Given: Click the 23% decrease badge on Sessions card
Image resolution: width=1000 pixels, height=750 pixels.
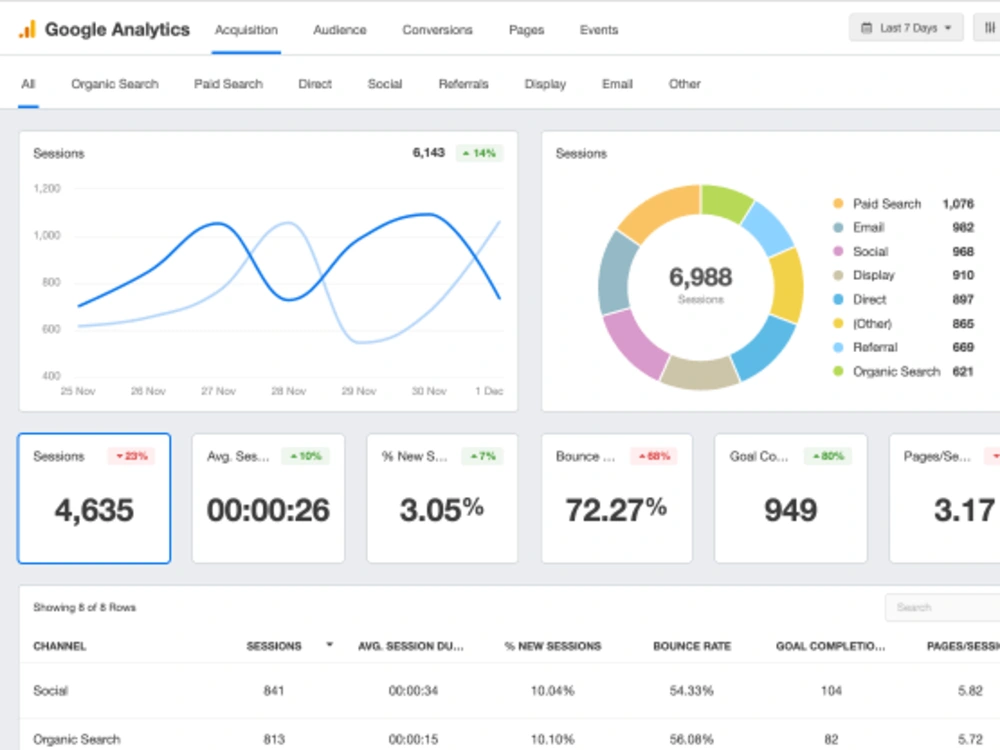Looking at the screenshot, I should pyautogui.click(x=131, y=456).
